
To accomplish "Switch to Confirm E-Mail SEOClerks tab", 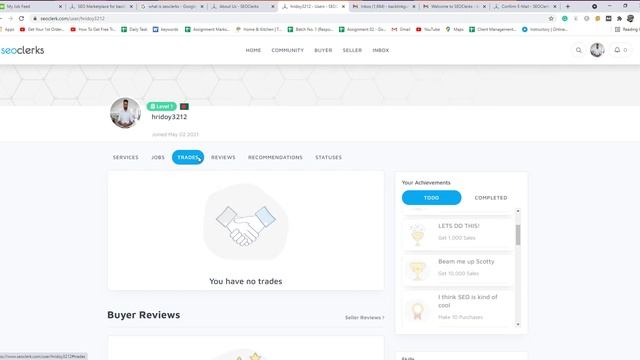I will click(x=525, y=7).
